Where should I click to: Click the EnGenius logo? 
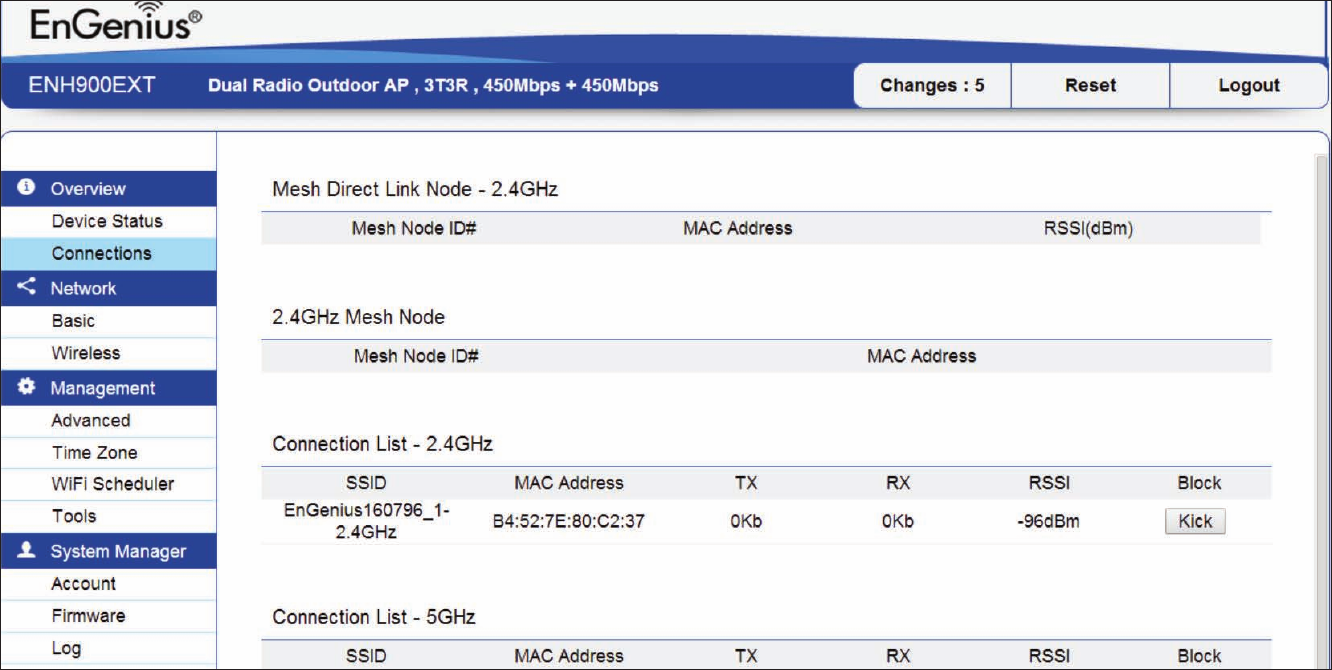tap(116, 23)
